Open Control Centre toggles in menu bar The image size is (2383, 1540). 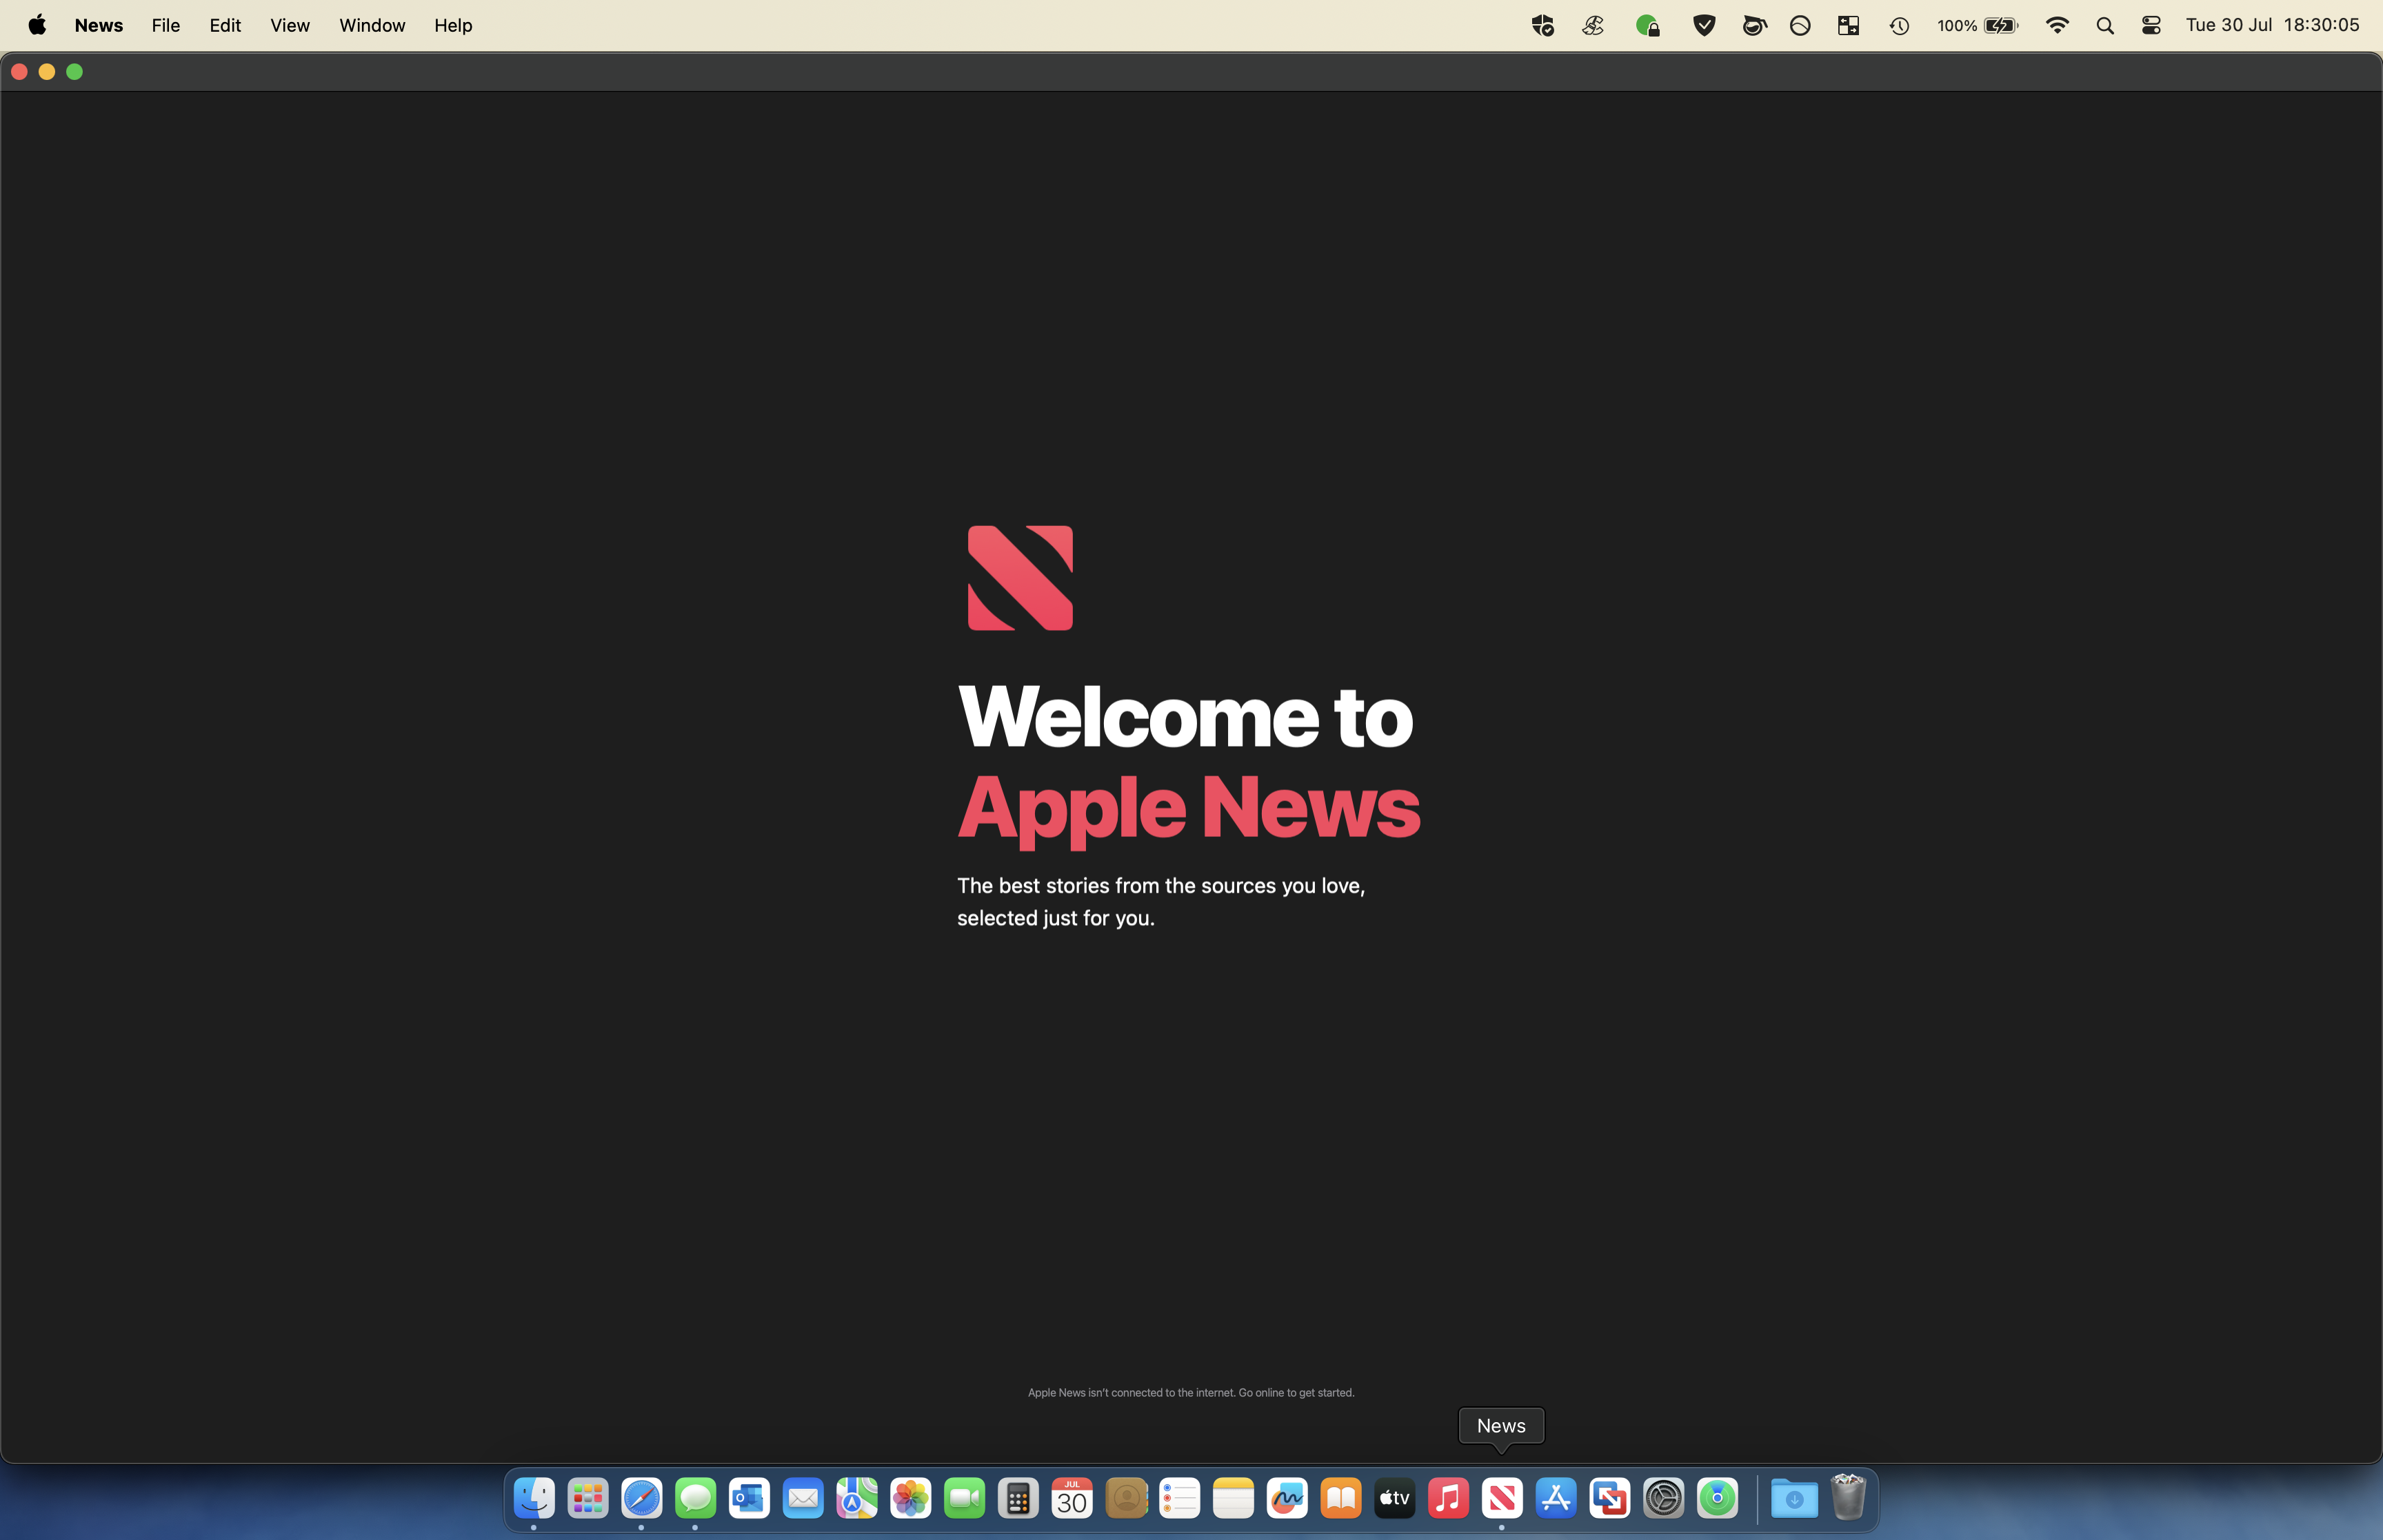pyautogui.click(x=2150, y=25)
